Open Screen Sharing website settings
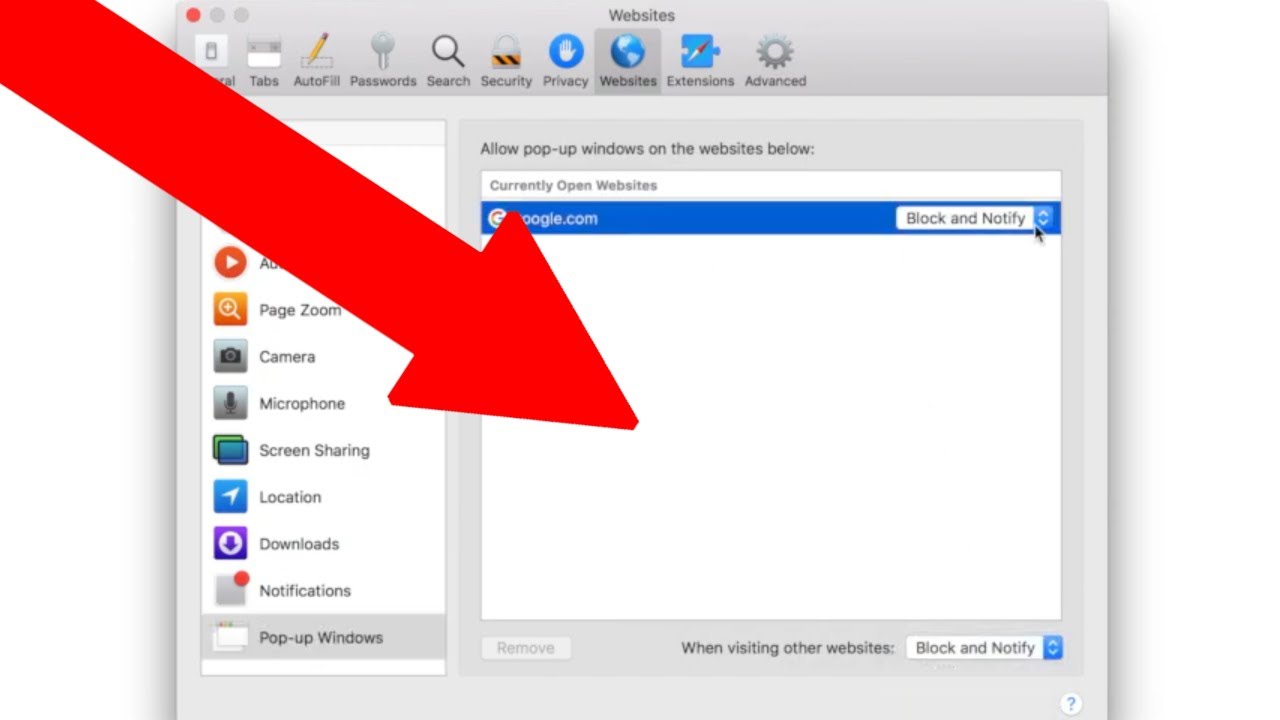 313,450
